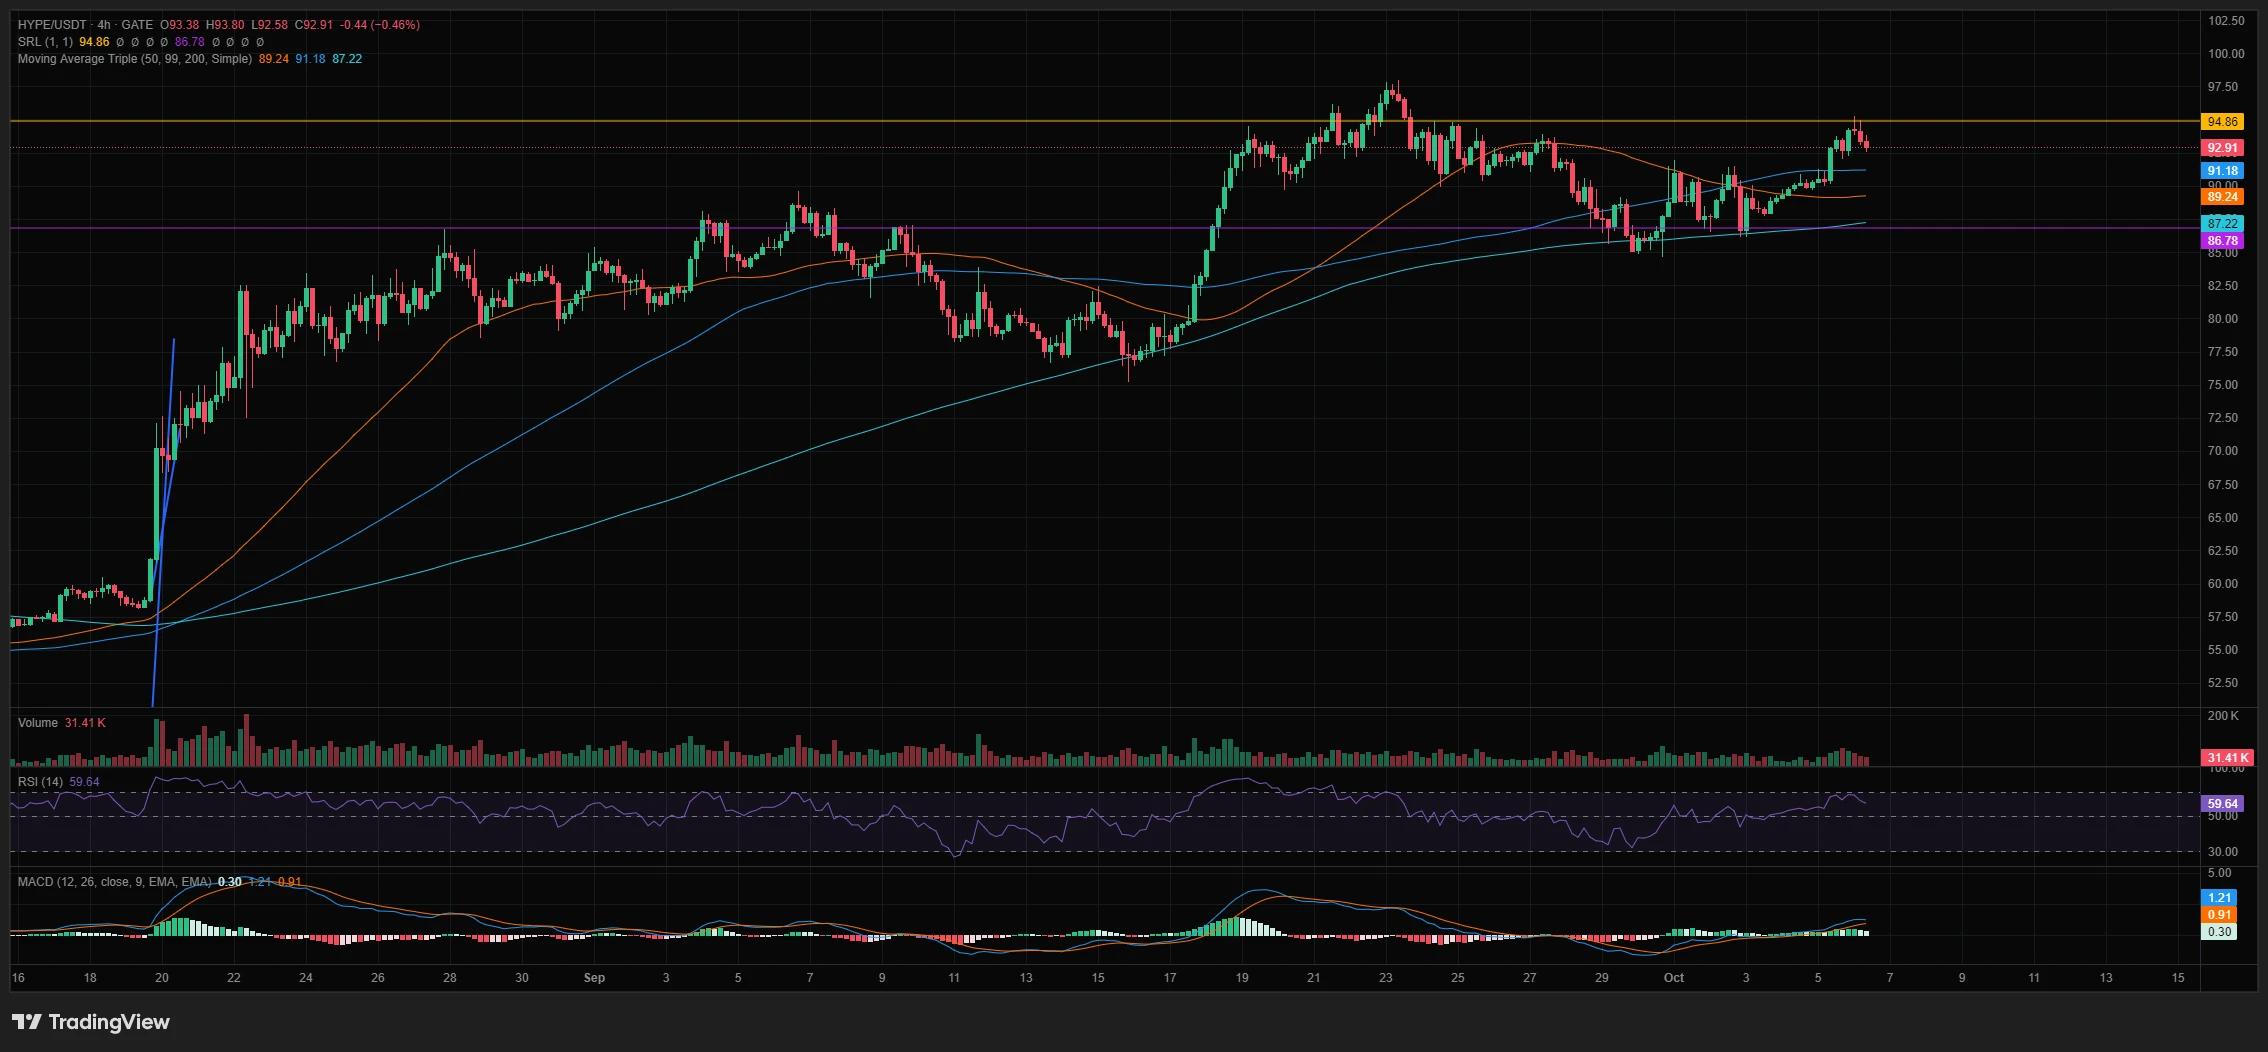Click the yellow 94.86 price-axis label
This screenshot has height=1052, width=2268.
point(2222,122)
